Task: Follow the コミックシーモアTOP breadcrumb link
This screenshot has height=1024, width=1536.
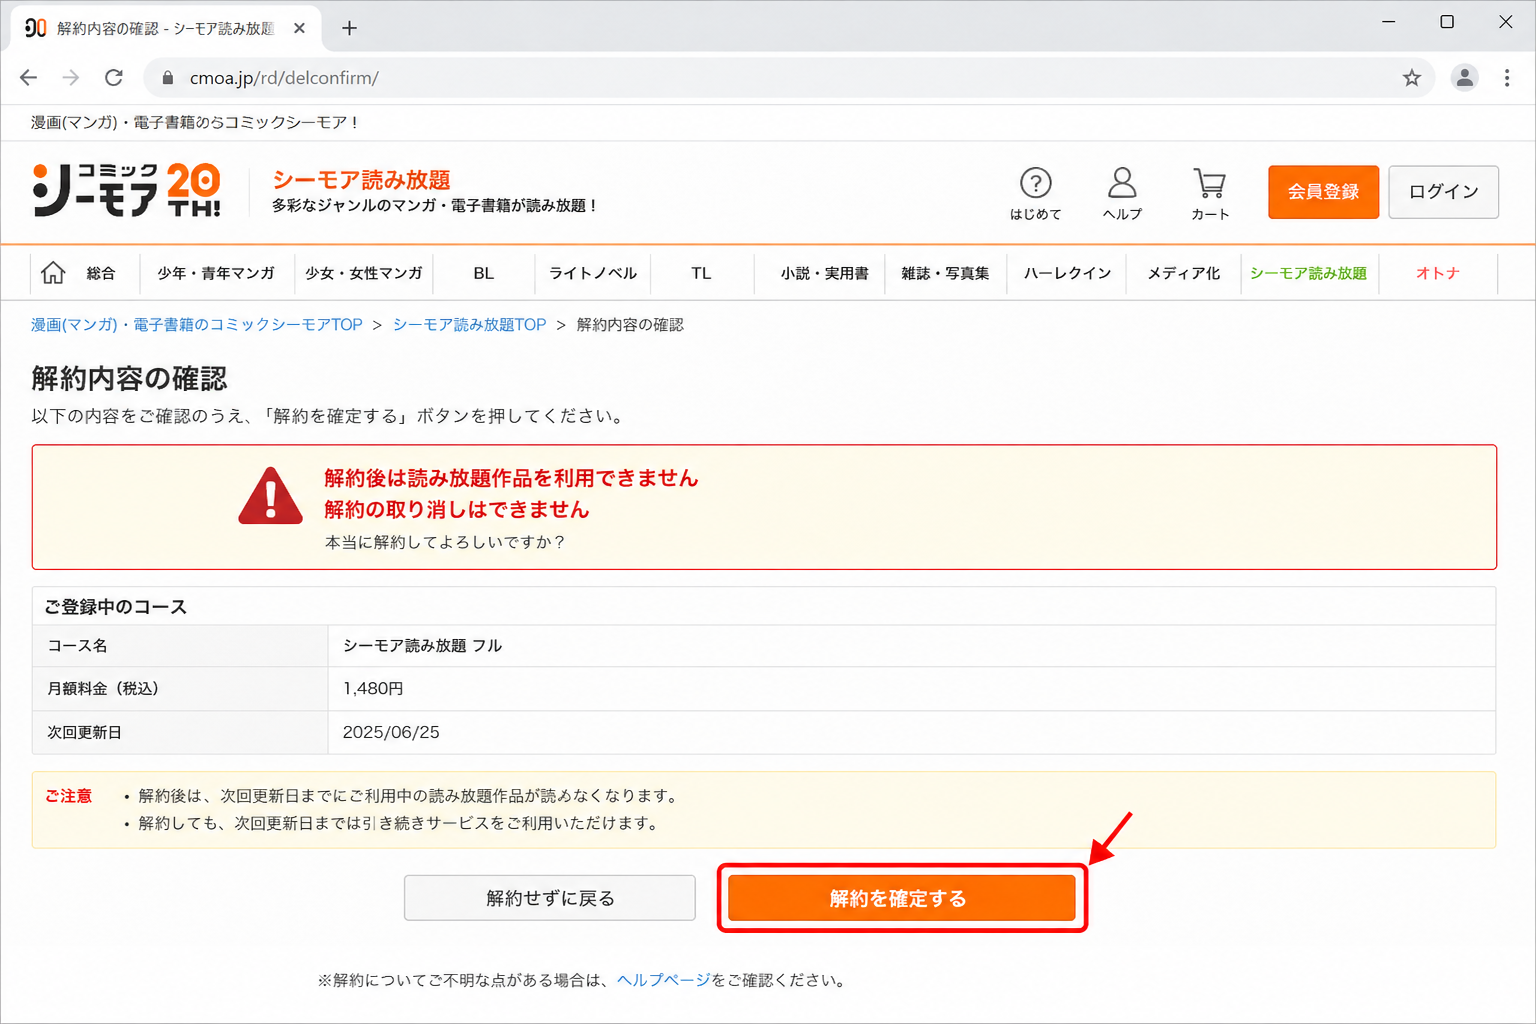Action: [197, 325]
